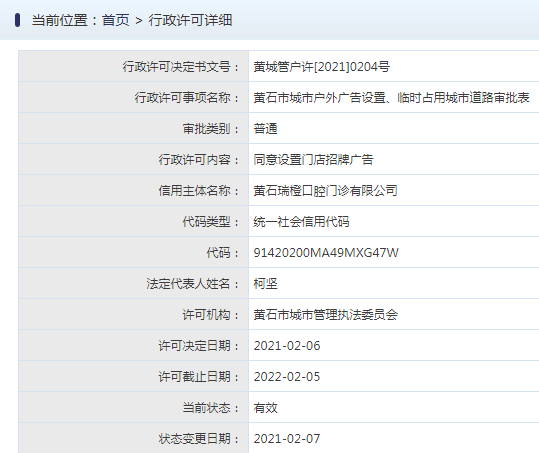539x453 pixels.
Task: Click the 信用主体名称 label cell
Action: pyautogui.click(x=134, y=190)
